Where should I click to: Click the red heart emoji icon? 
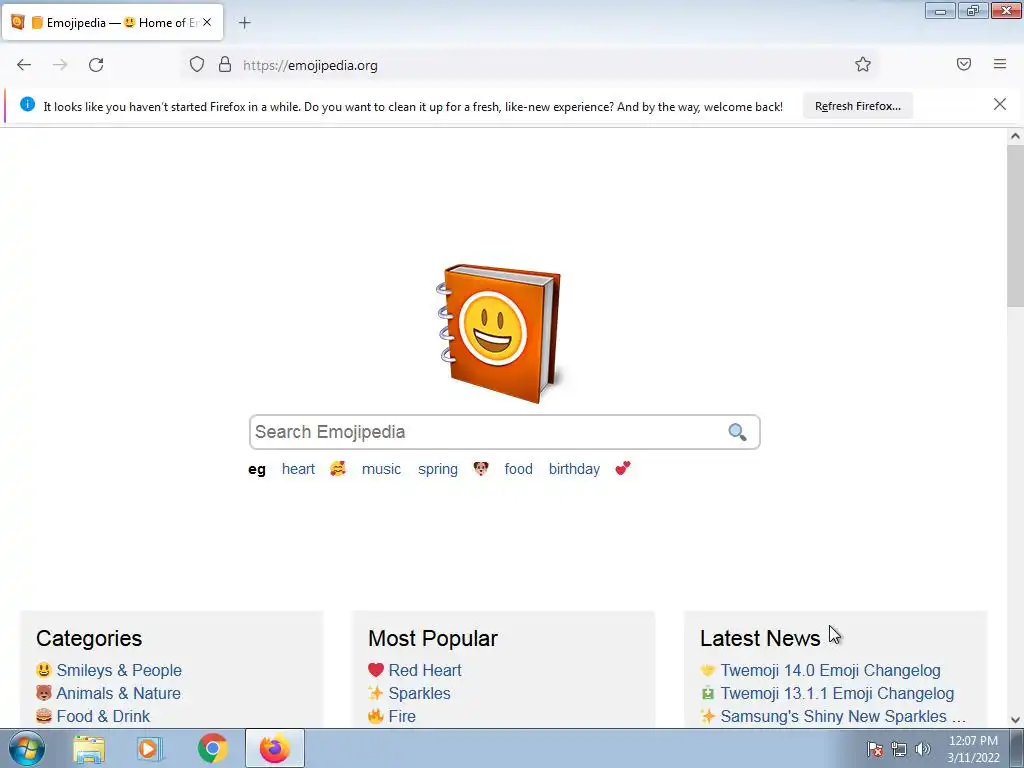[x=376, y=669]
